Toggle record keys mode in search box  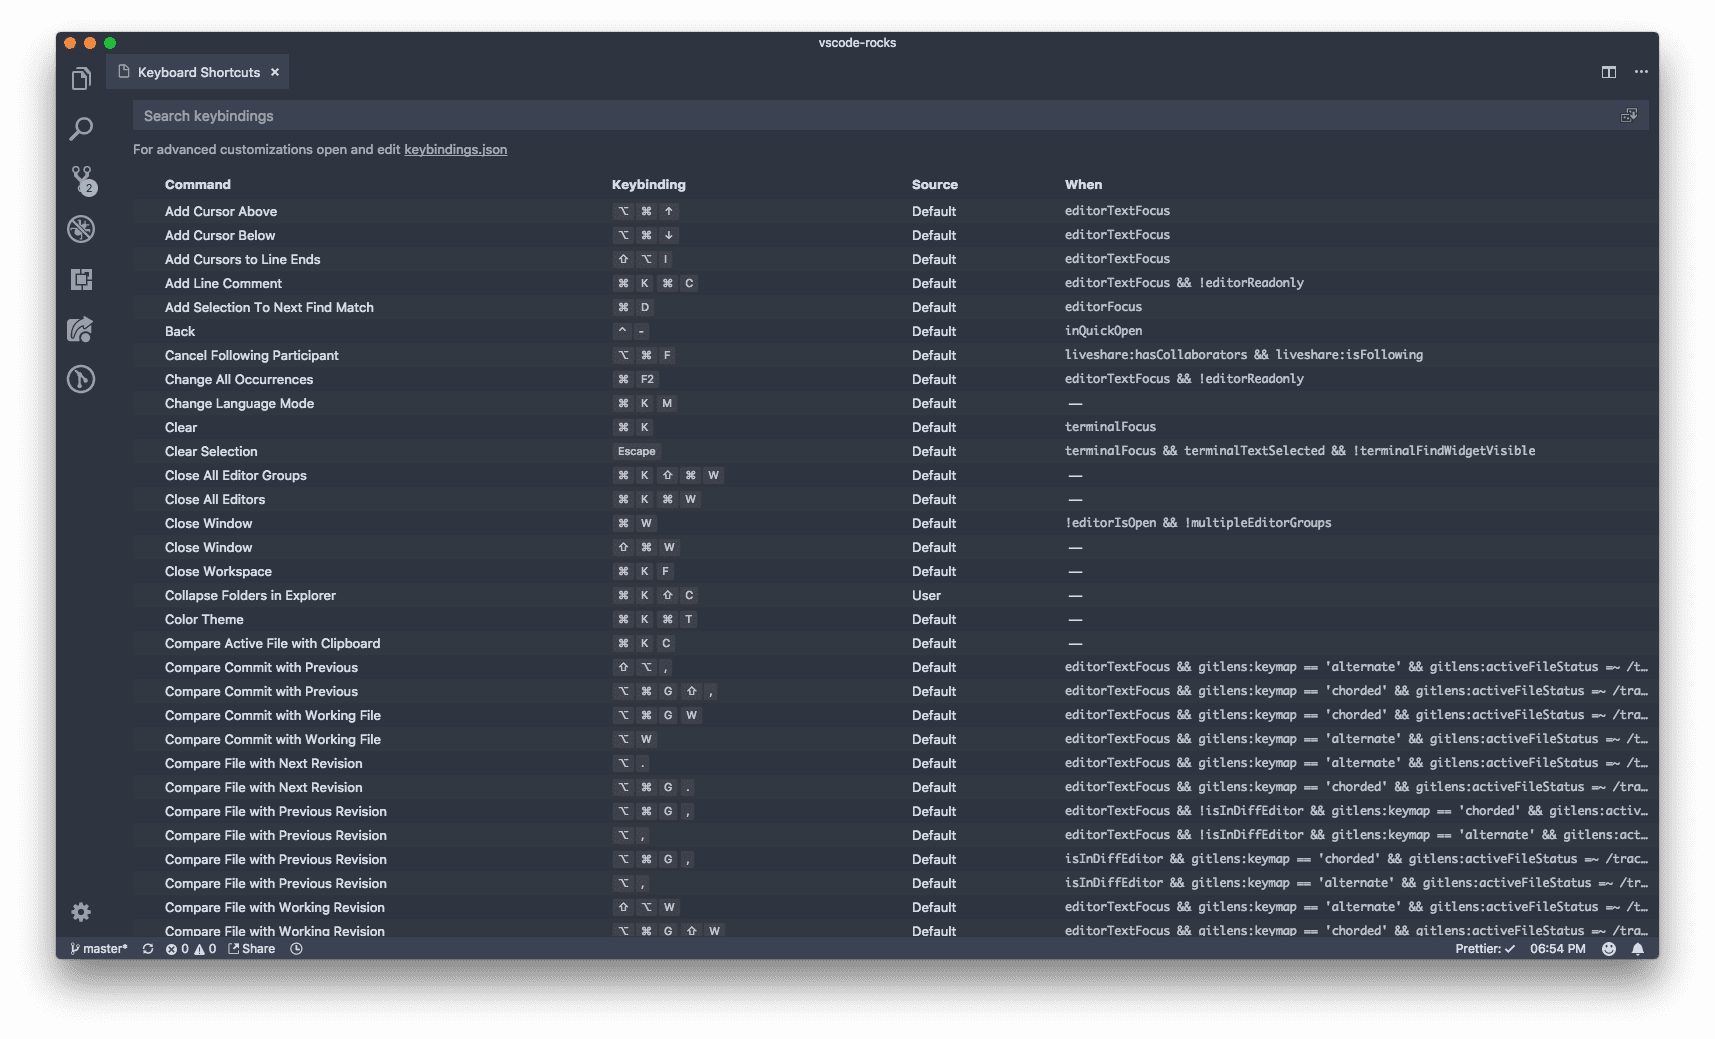[1628, 116]
